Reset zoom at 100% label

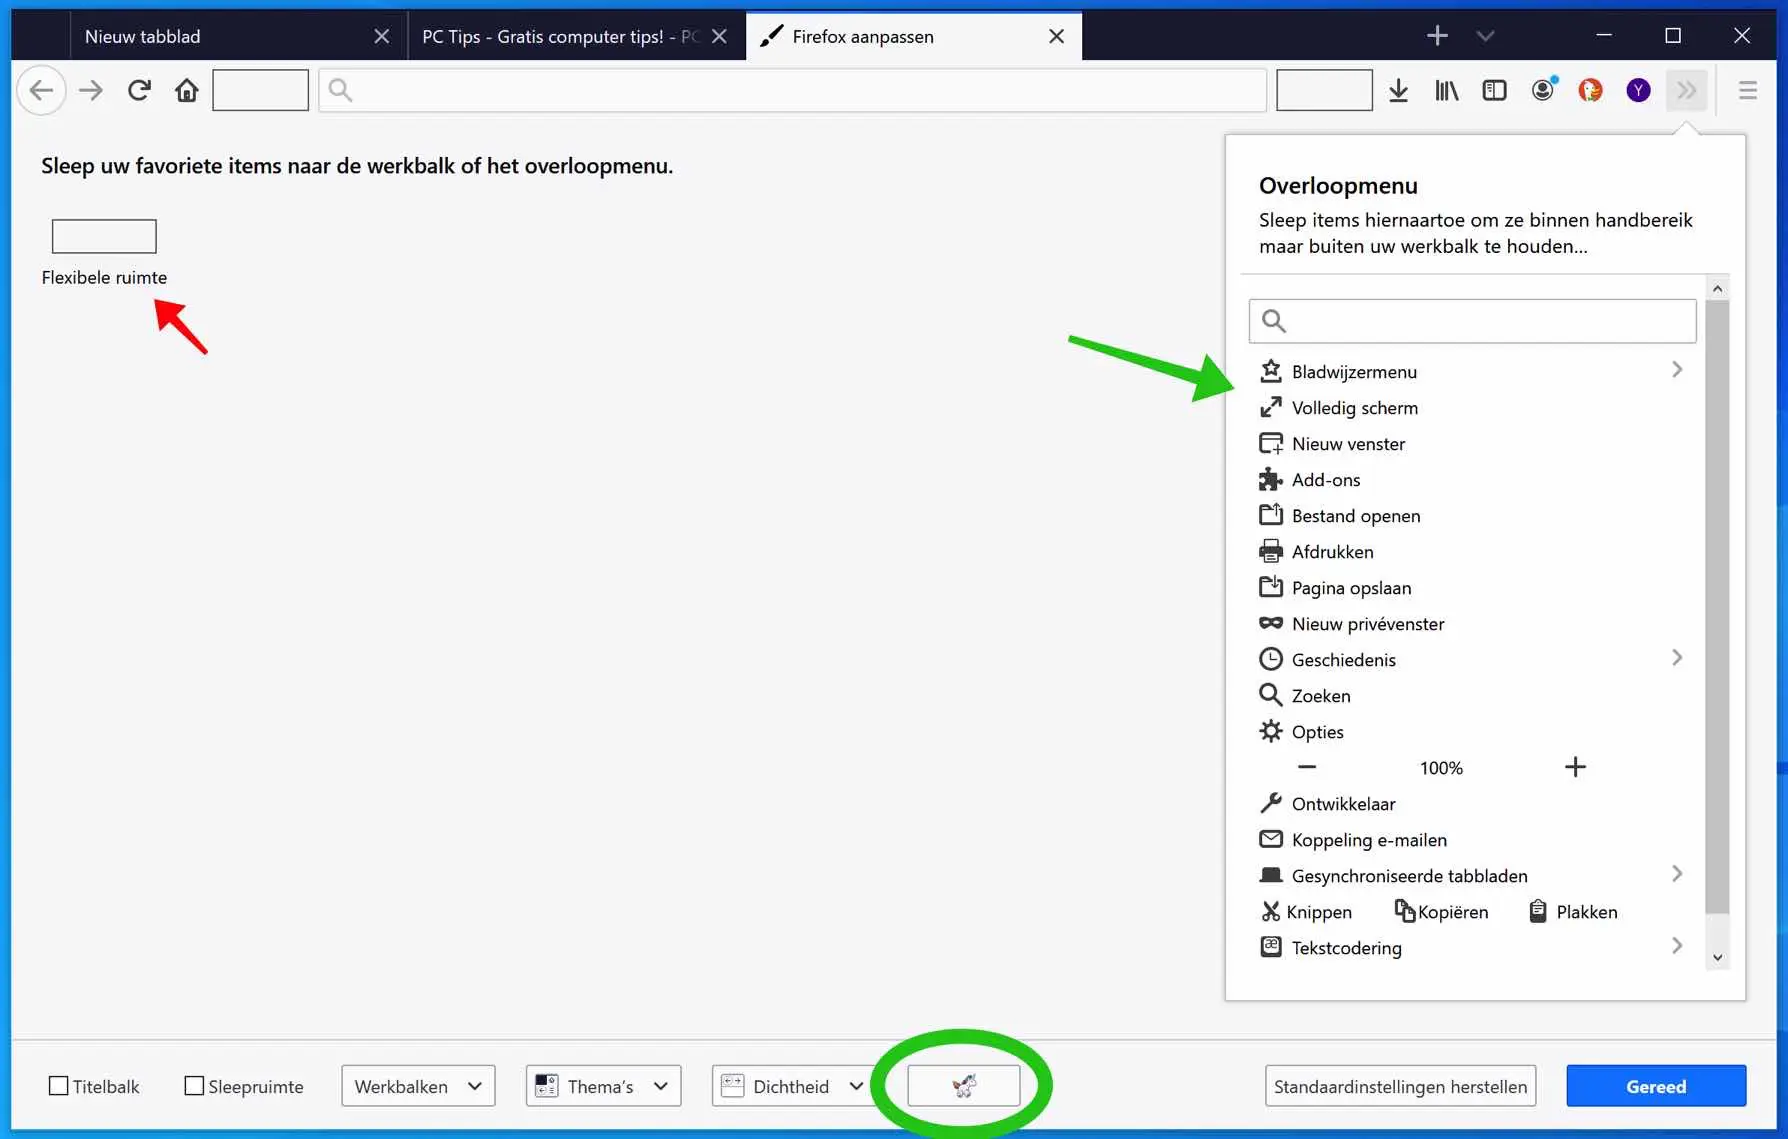point(1441,767)
